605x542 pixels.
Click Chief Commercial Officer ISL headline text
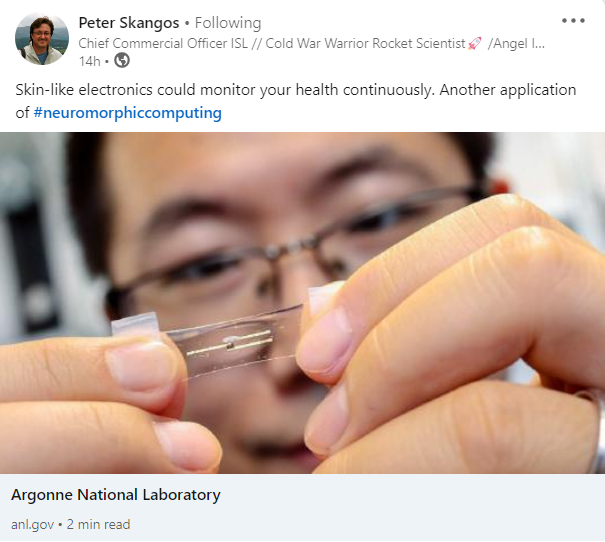pyautogui.click(x=163, y=43)
